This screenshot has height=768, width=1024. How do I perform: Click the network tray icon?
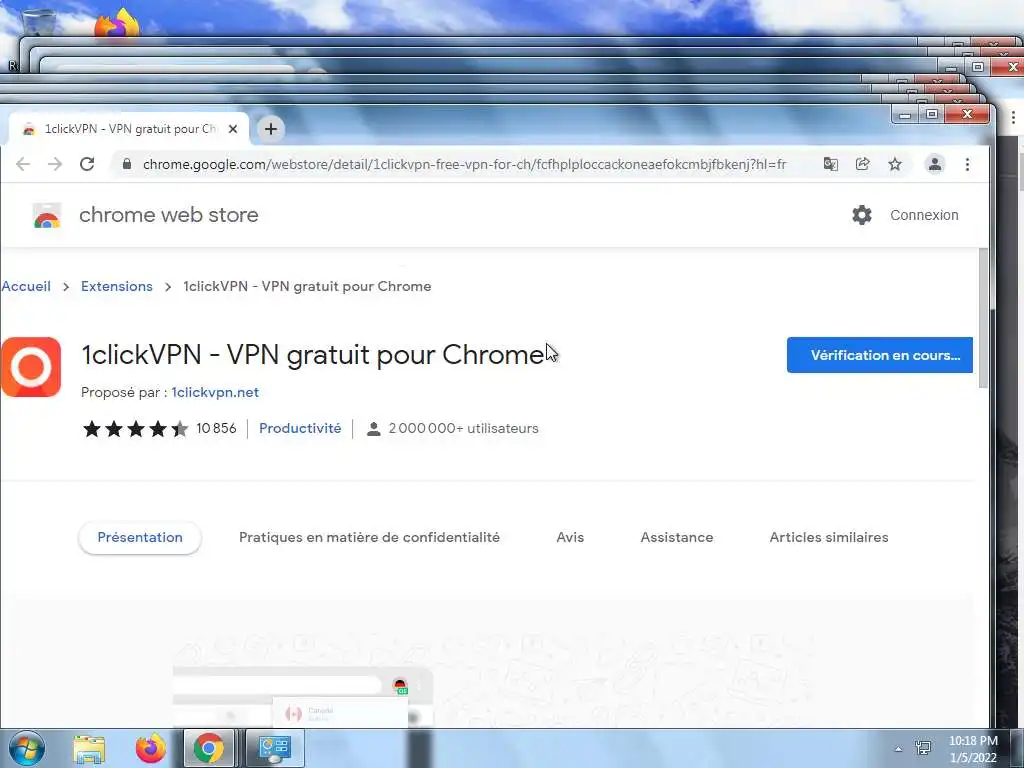[x=923, y=748]
